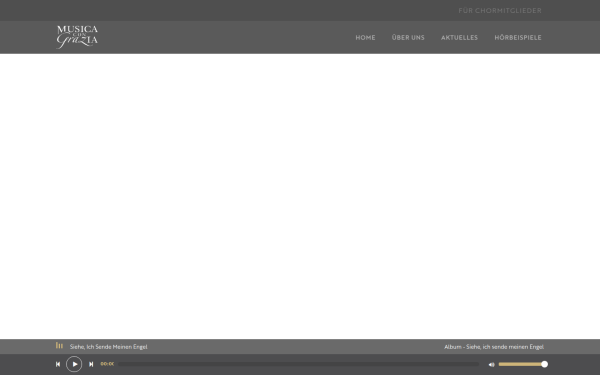This screenshot has height=375, width=600.
Task: Open the Über Uns menu item
Action: pyautogui.click(x=408, y=38)
